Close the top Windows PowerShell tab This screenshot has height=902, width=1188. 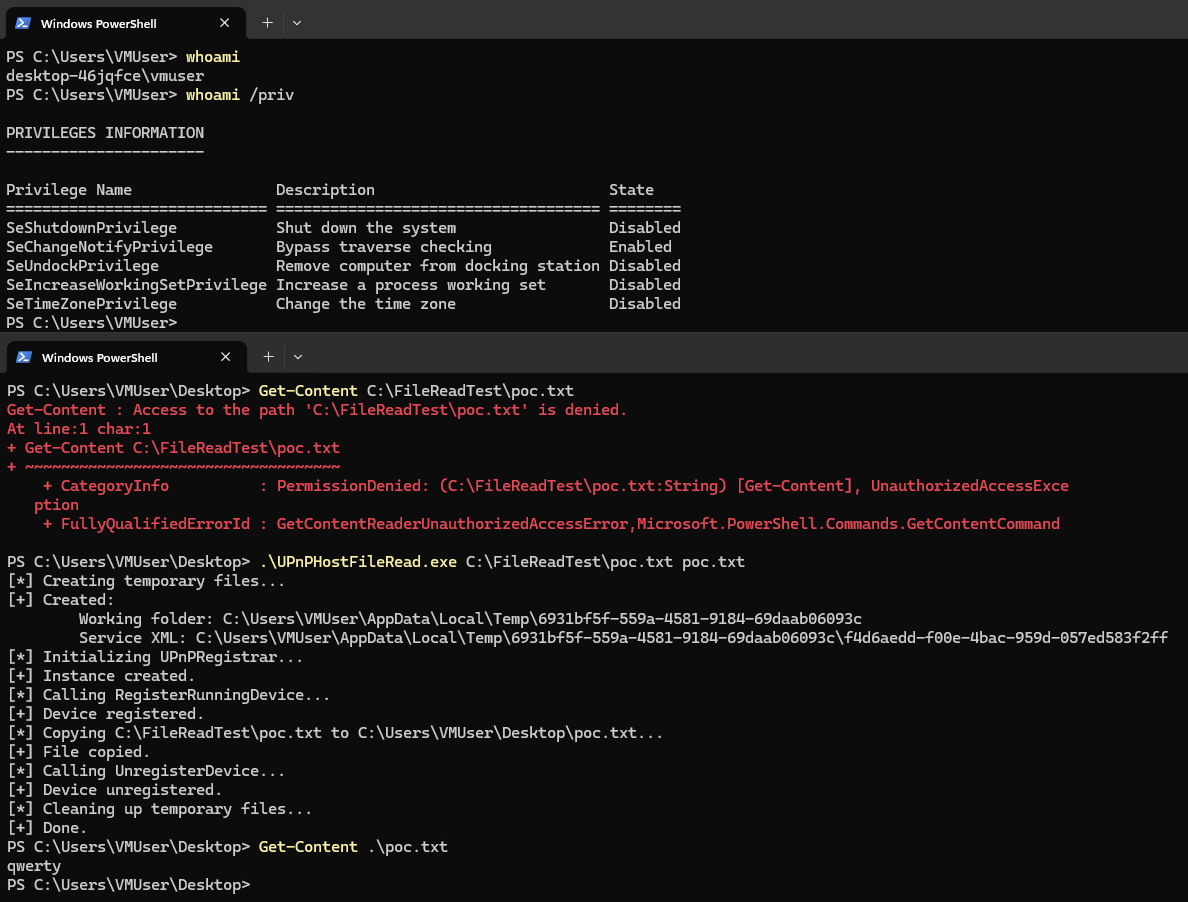(224, 23)
